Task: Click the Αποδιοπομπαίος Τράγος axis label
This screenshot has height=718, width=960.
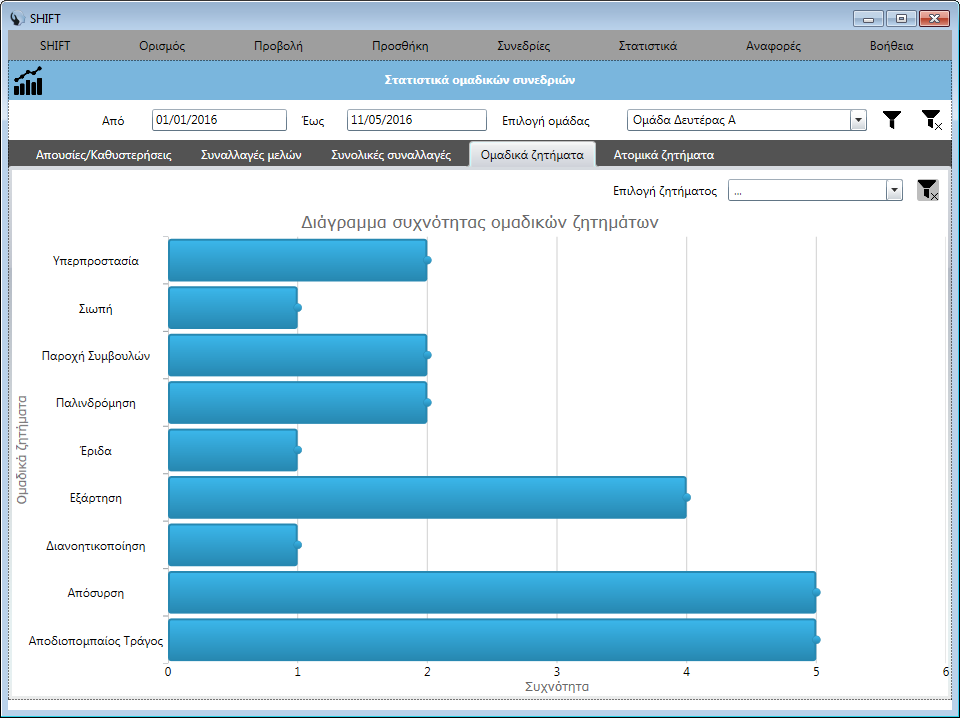Action: coord(96,641)
